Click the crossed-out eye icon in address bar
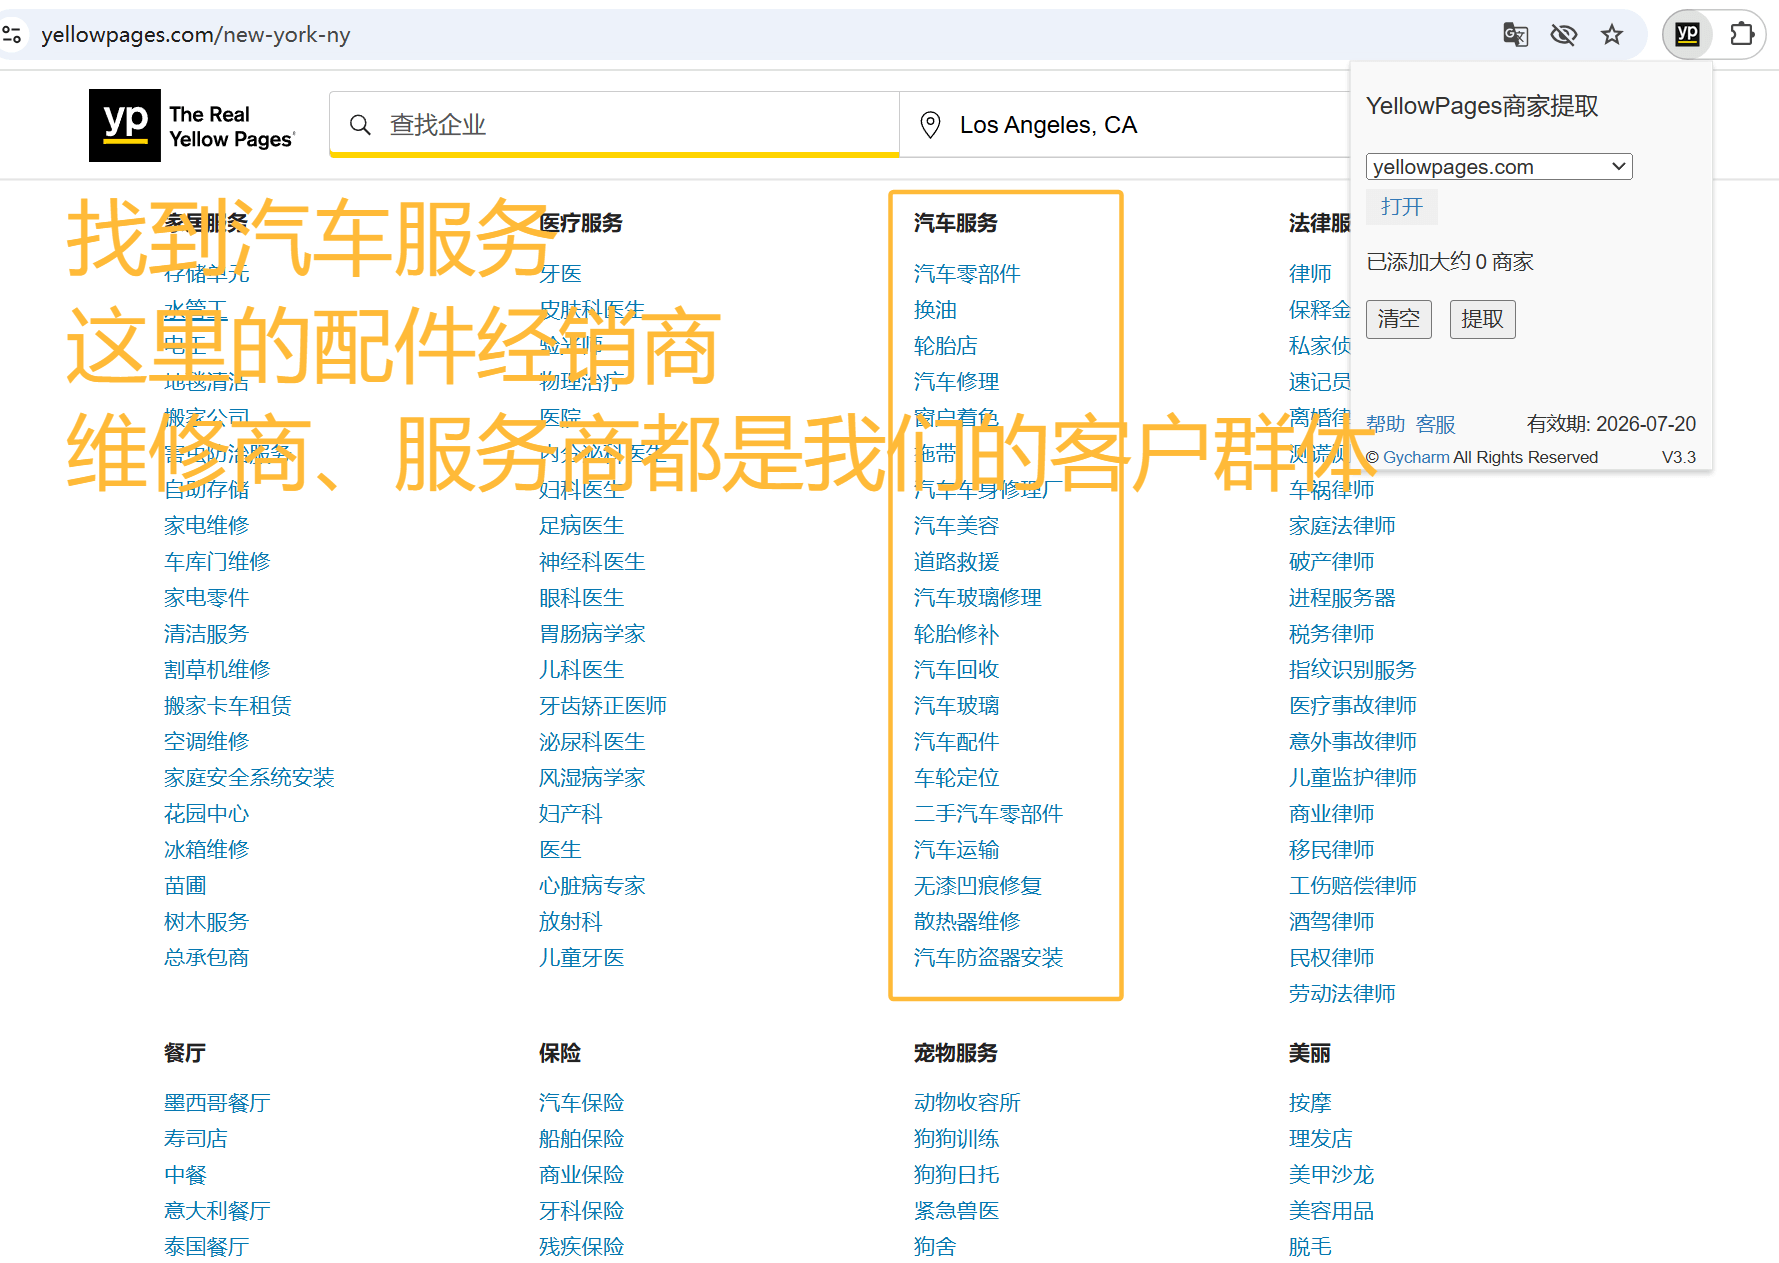This screenshot has height=1263, width=1779. coord(1564,35)
